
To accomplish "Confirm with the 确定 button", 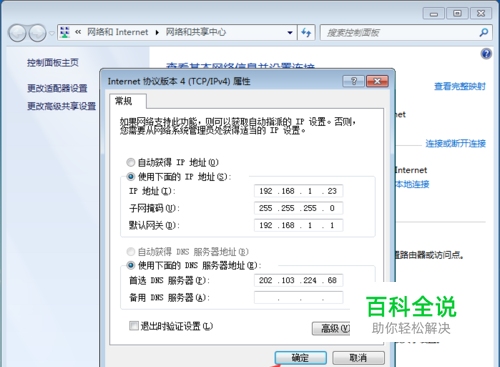I will point(301,358).
